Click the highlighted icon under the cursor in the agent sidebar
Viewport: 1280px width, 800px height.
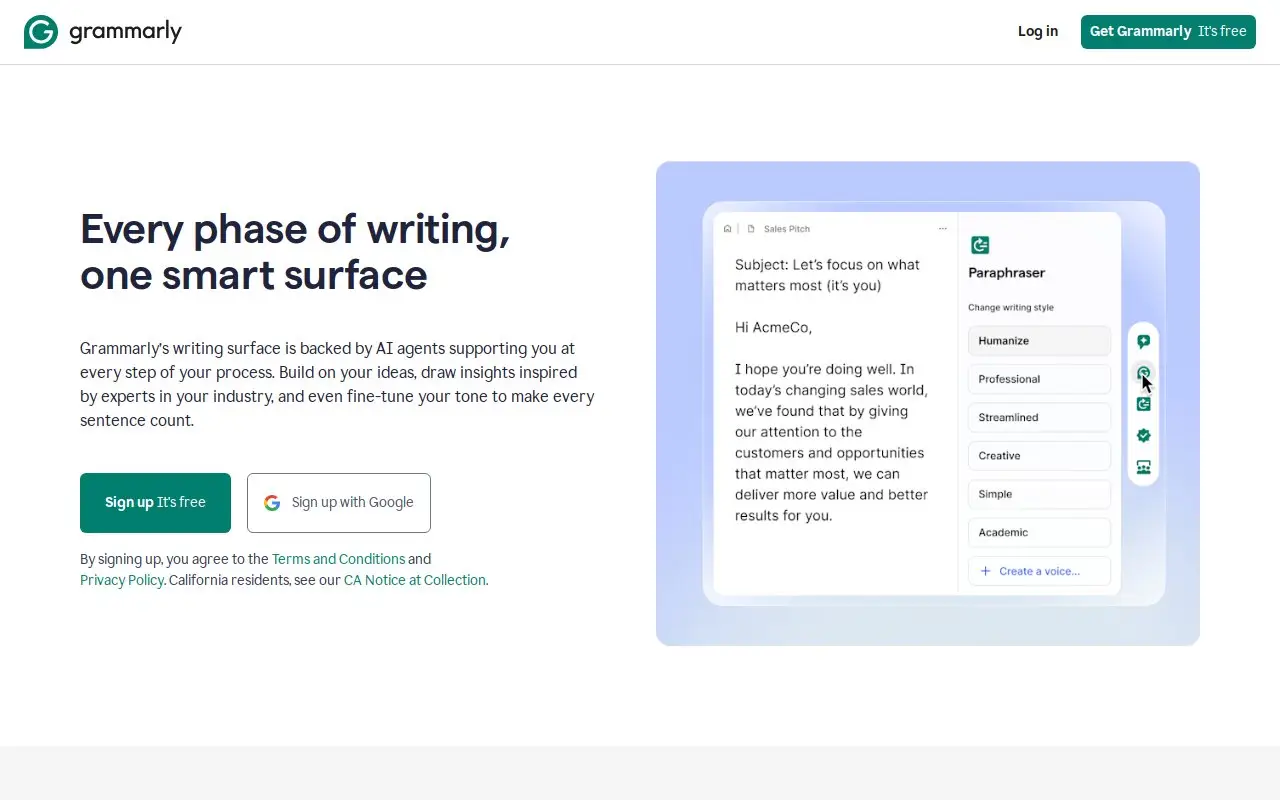1143,373
